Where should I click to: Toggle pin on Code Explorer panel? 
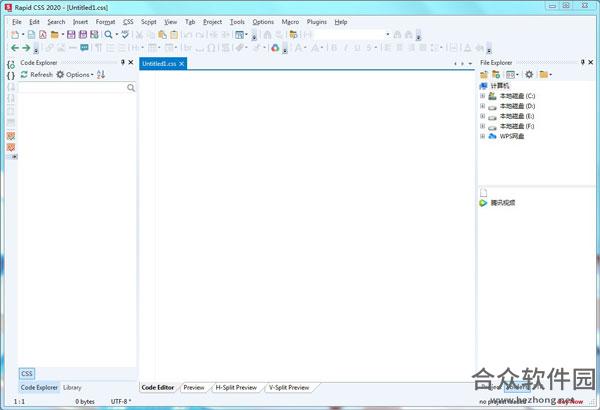coord(123,62)
